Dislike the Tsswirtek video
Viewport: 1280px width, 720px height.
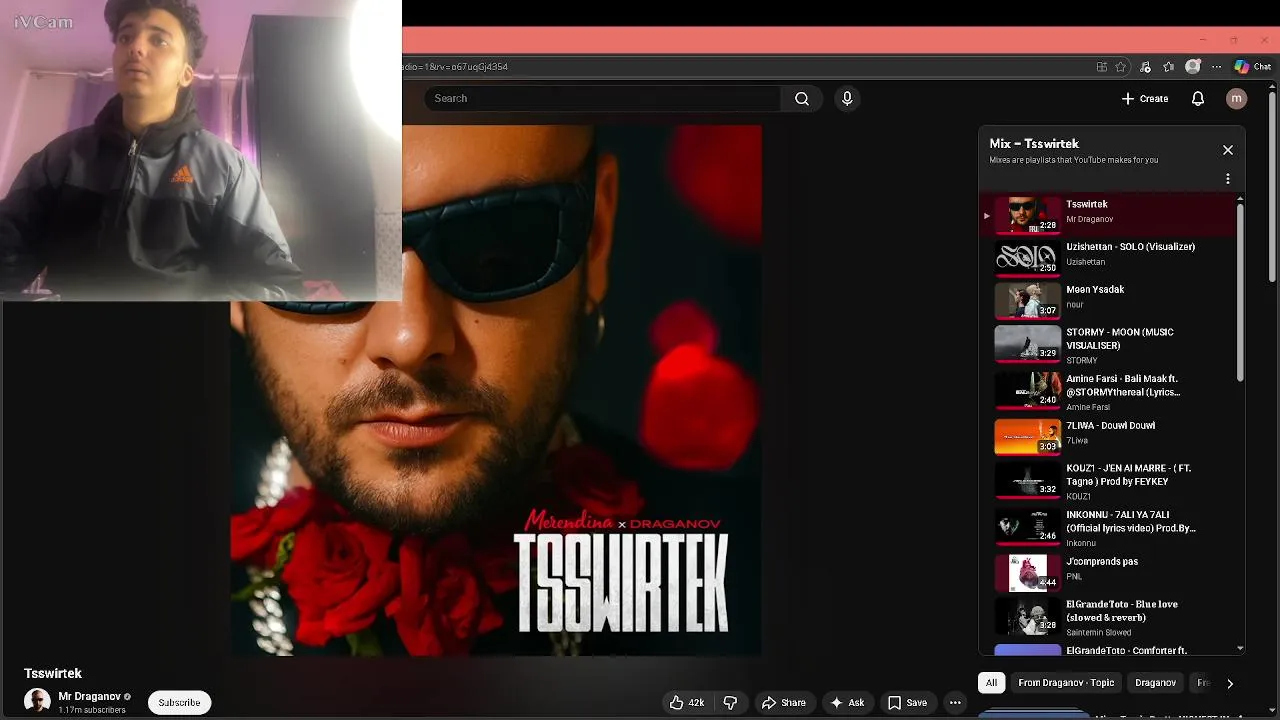(730, 702)
